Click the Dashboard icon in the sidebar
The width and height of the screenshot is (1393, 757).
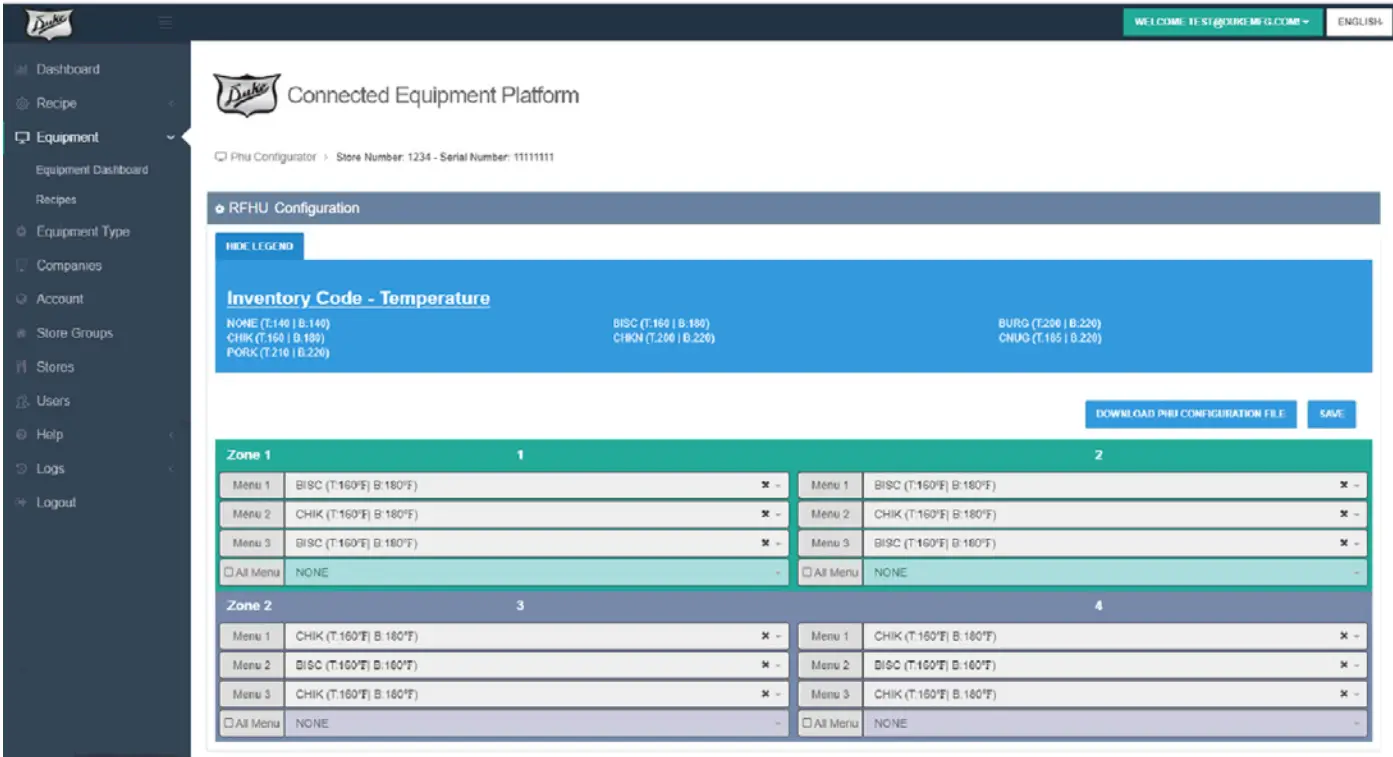click(21, 70)
